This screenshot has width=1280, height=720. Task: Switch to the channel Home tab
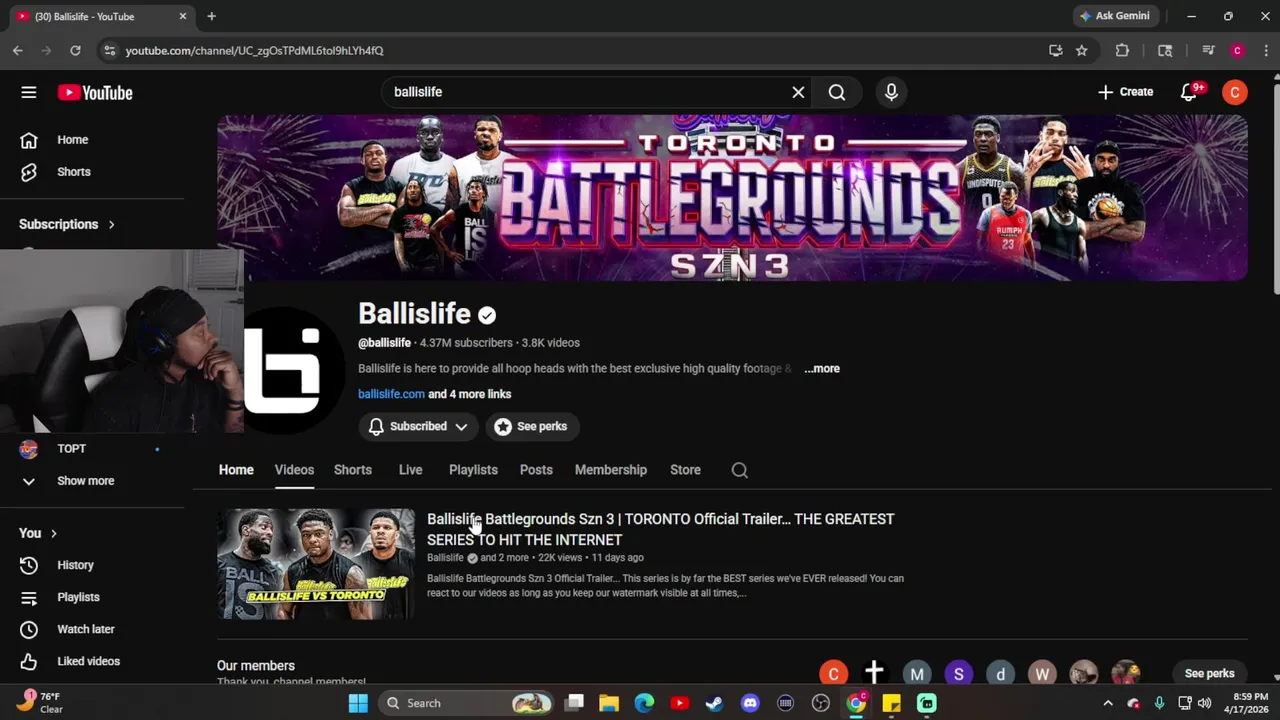(236, 470)
